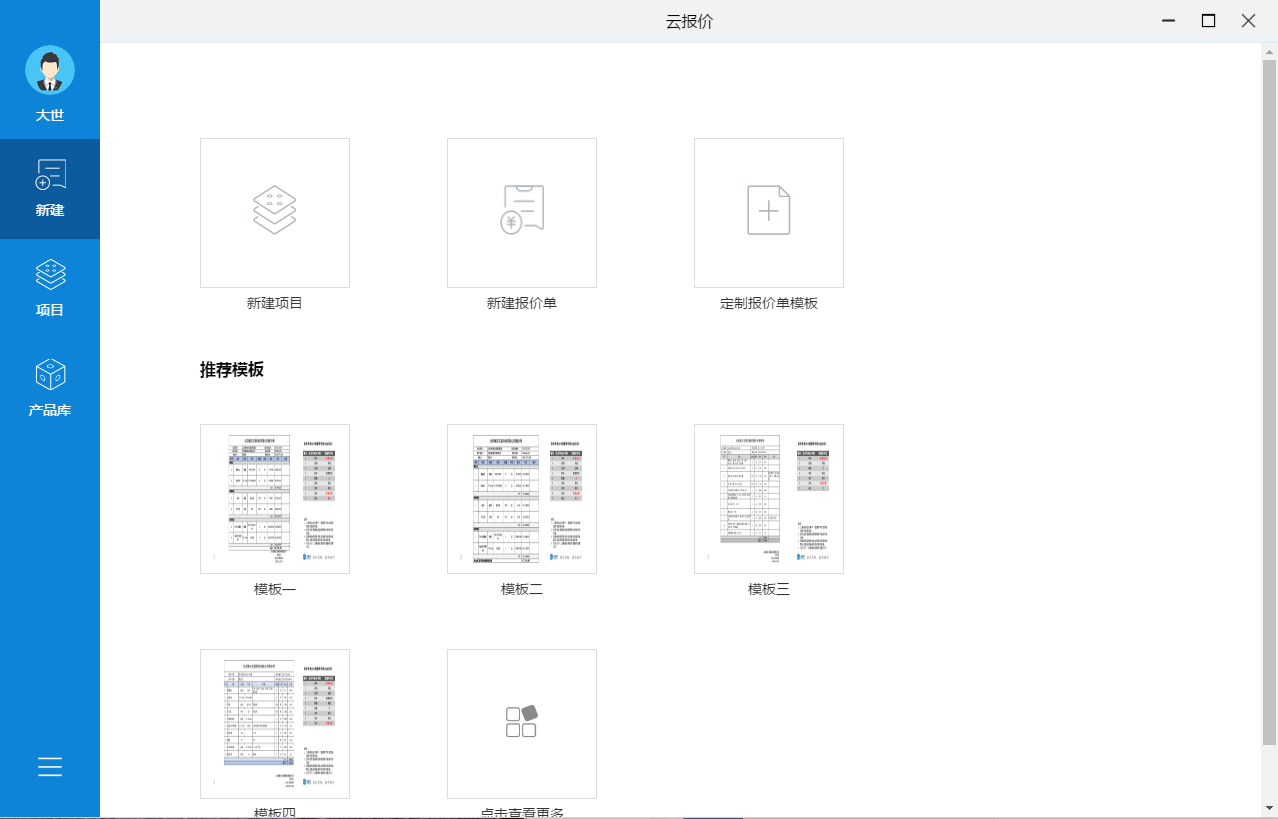Click the user avatar icon
This screenshot has width=1278, height=819.
(50, 70)
